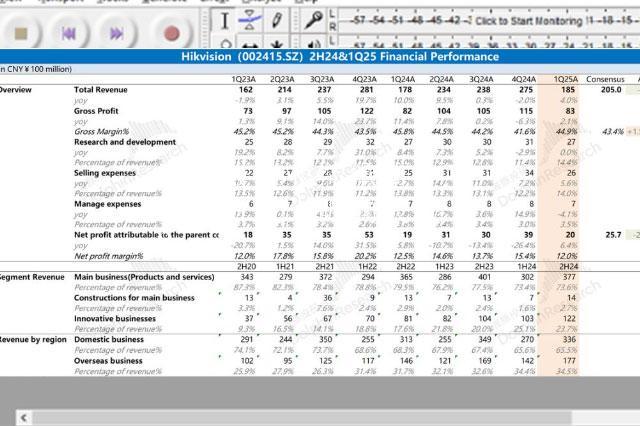Click the 'Overseas business' row label

[x=108, y=361]
